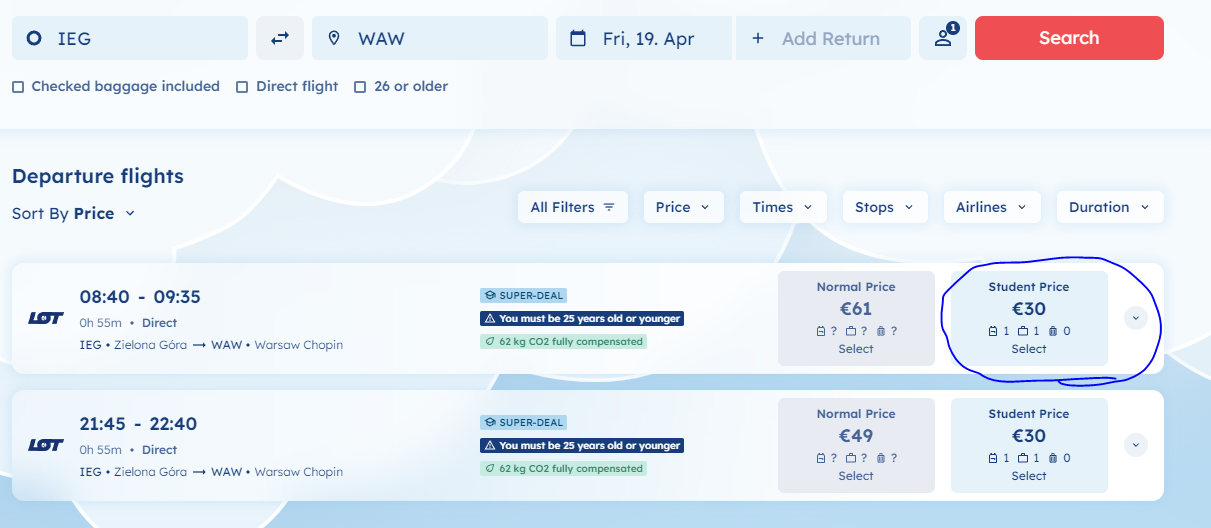
Task: Swap origin and destination airports
Action: click(x=280, y=38)
